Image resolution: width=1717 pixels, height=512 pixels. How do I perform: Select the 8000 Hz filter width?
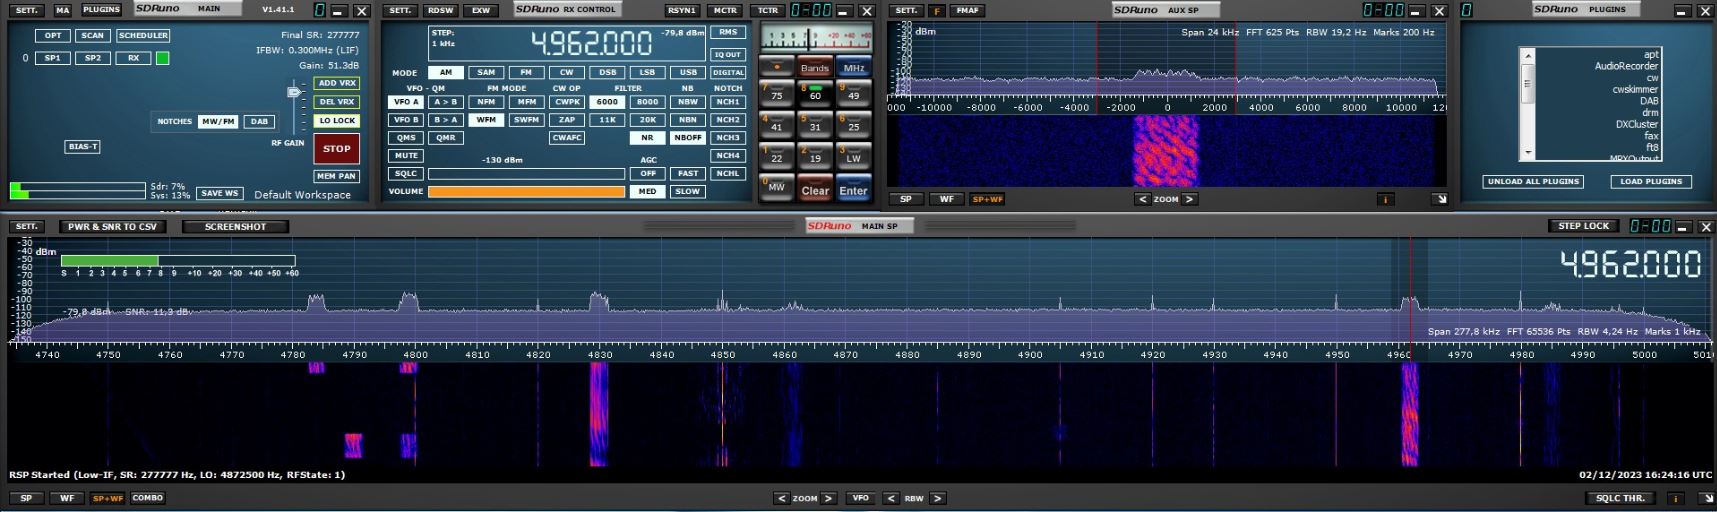click(647, 102)
